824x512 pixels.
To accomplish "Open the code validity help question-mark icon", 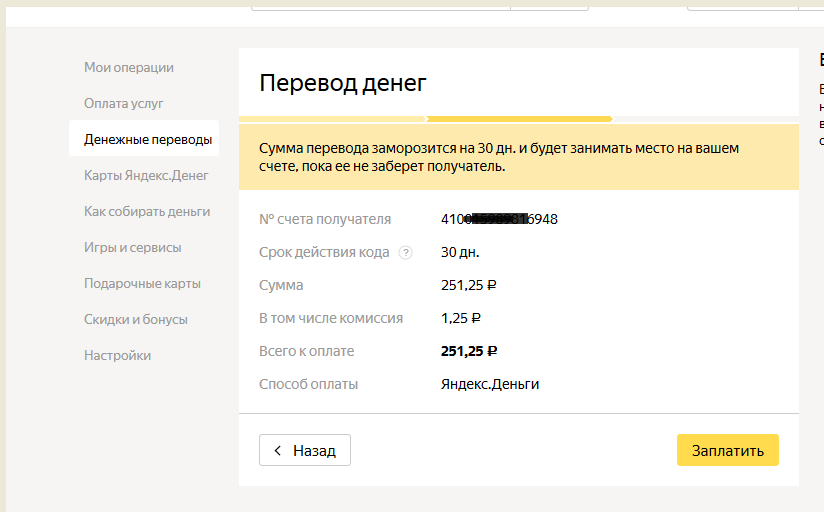I will tap(405, 253).
